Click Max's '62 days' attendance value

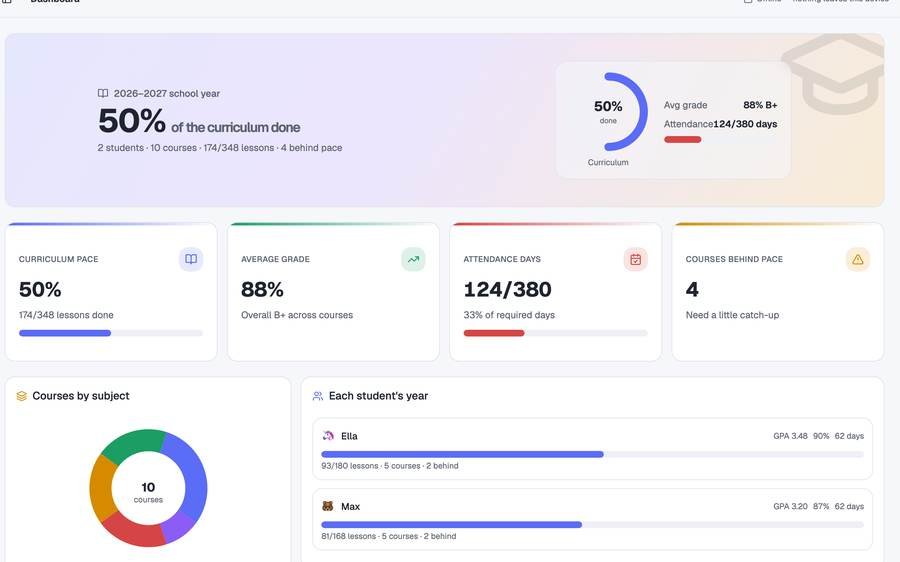[849, 507]
